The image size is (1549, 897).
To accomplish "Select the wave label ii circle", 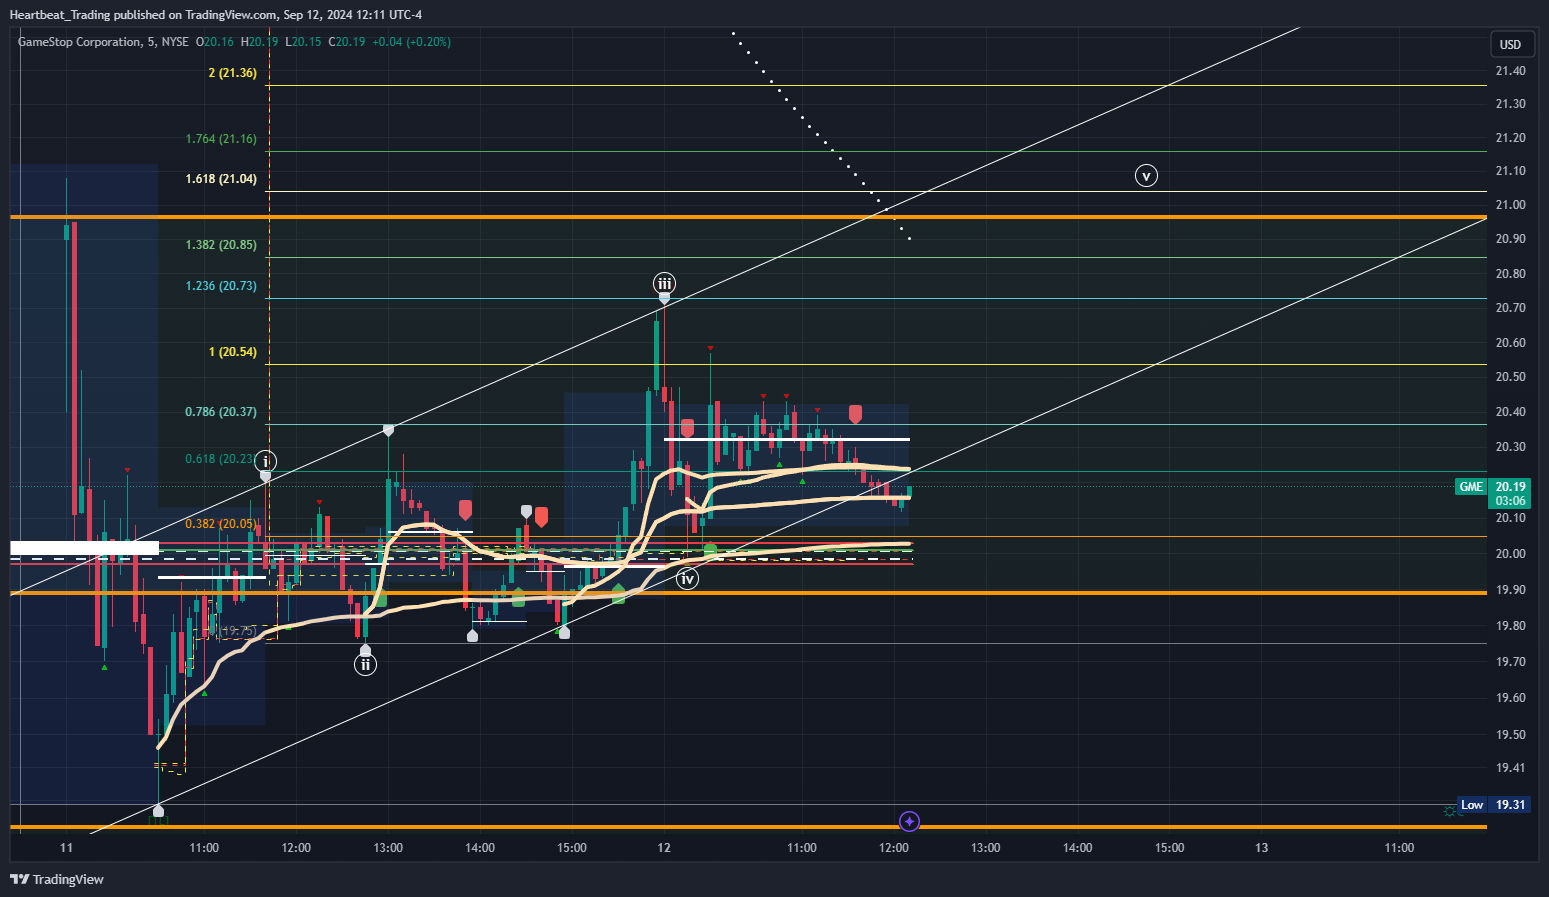I will pyautogui.click(x=365, y=664).
